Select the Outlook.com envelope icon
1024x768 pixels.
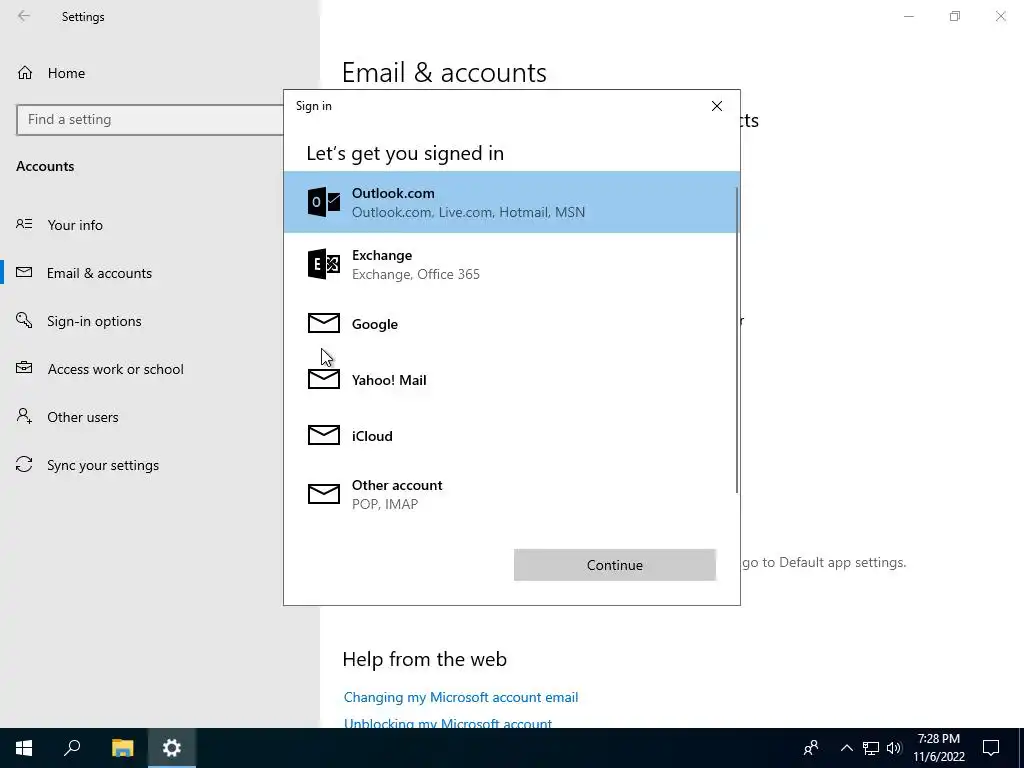[324, 202]
